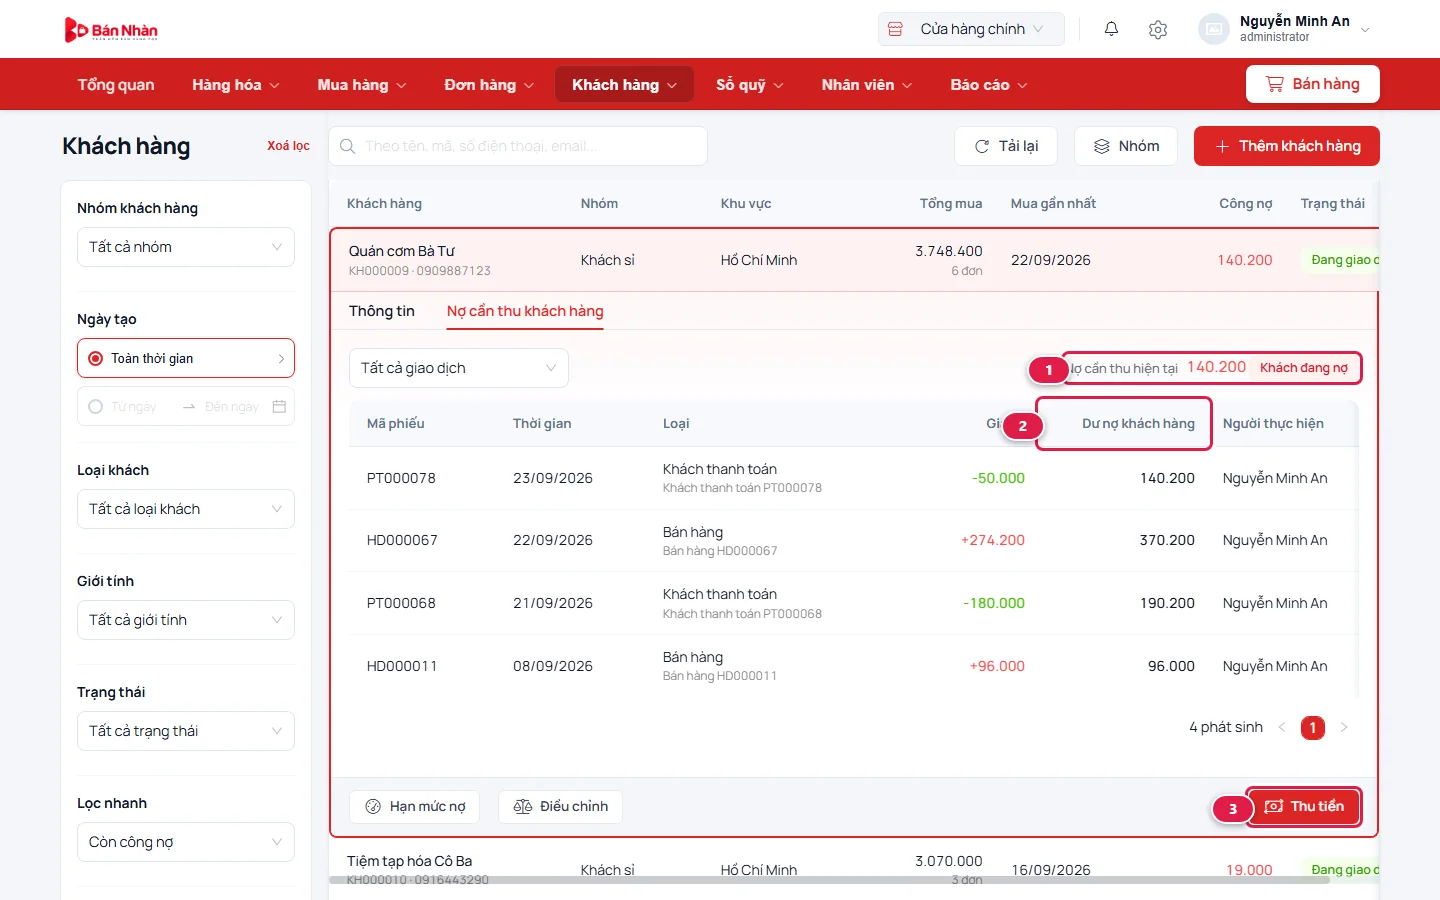Go to next page arrow in debt list
1440x900 pixels.
coord(1344,727)
